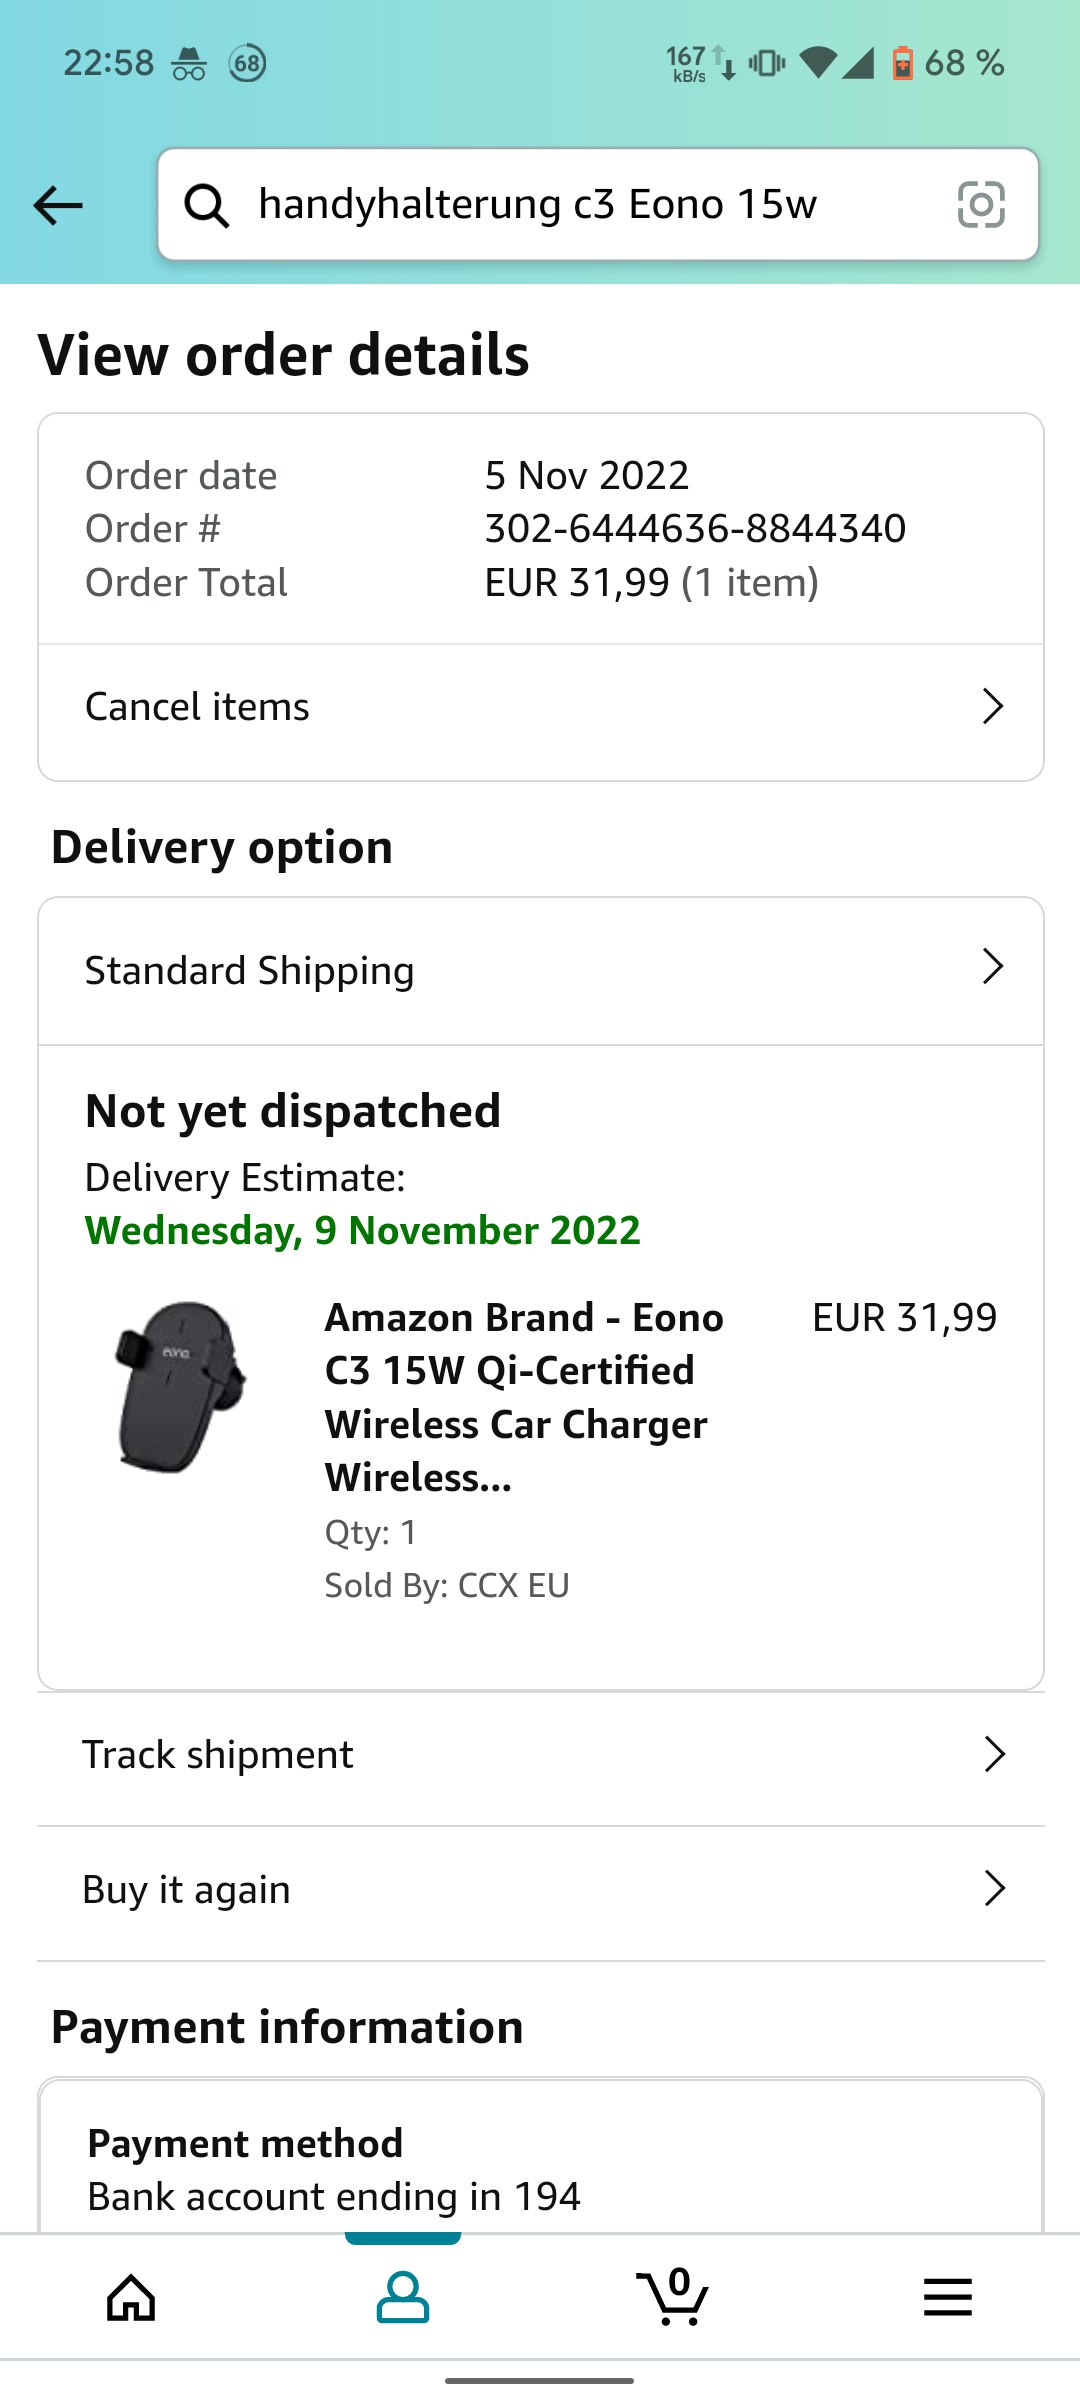Expand the Standard Shipping chevron
Viewport: 1080px width, 2400px height.
(x=992, y=967)
